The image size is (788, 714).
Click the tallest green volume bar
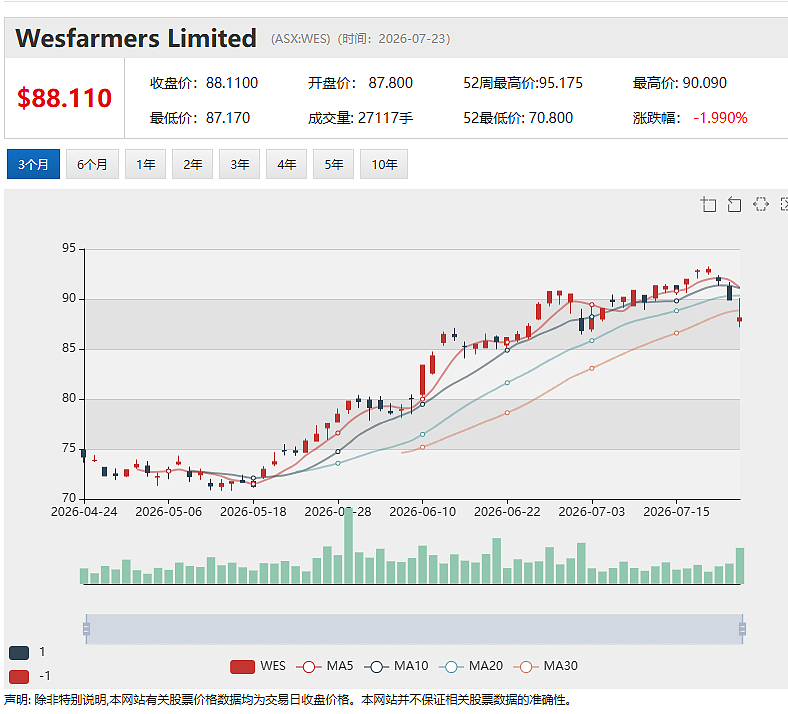coord(348,546)
